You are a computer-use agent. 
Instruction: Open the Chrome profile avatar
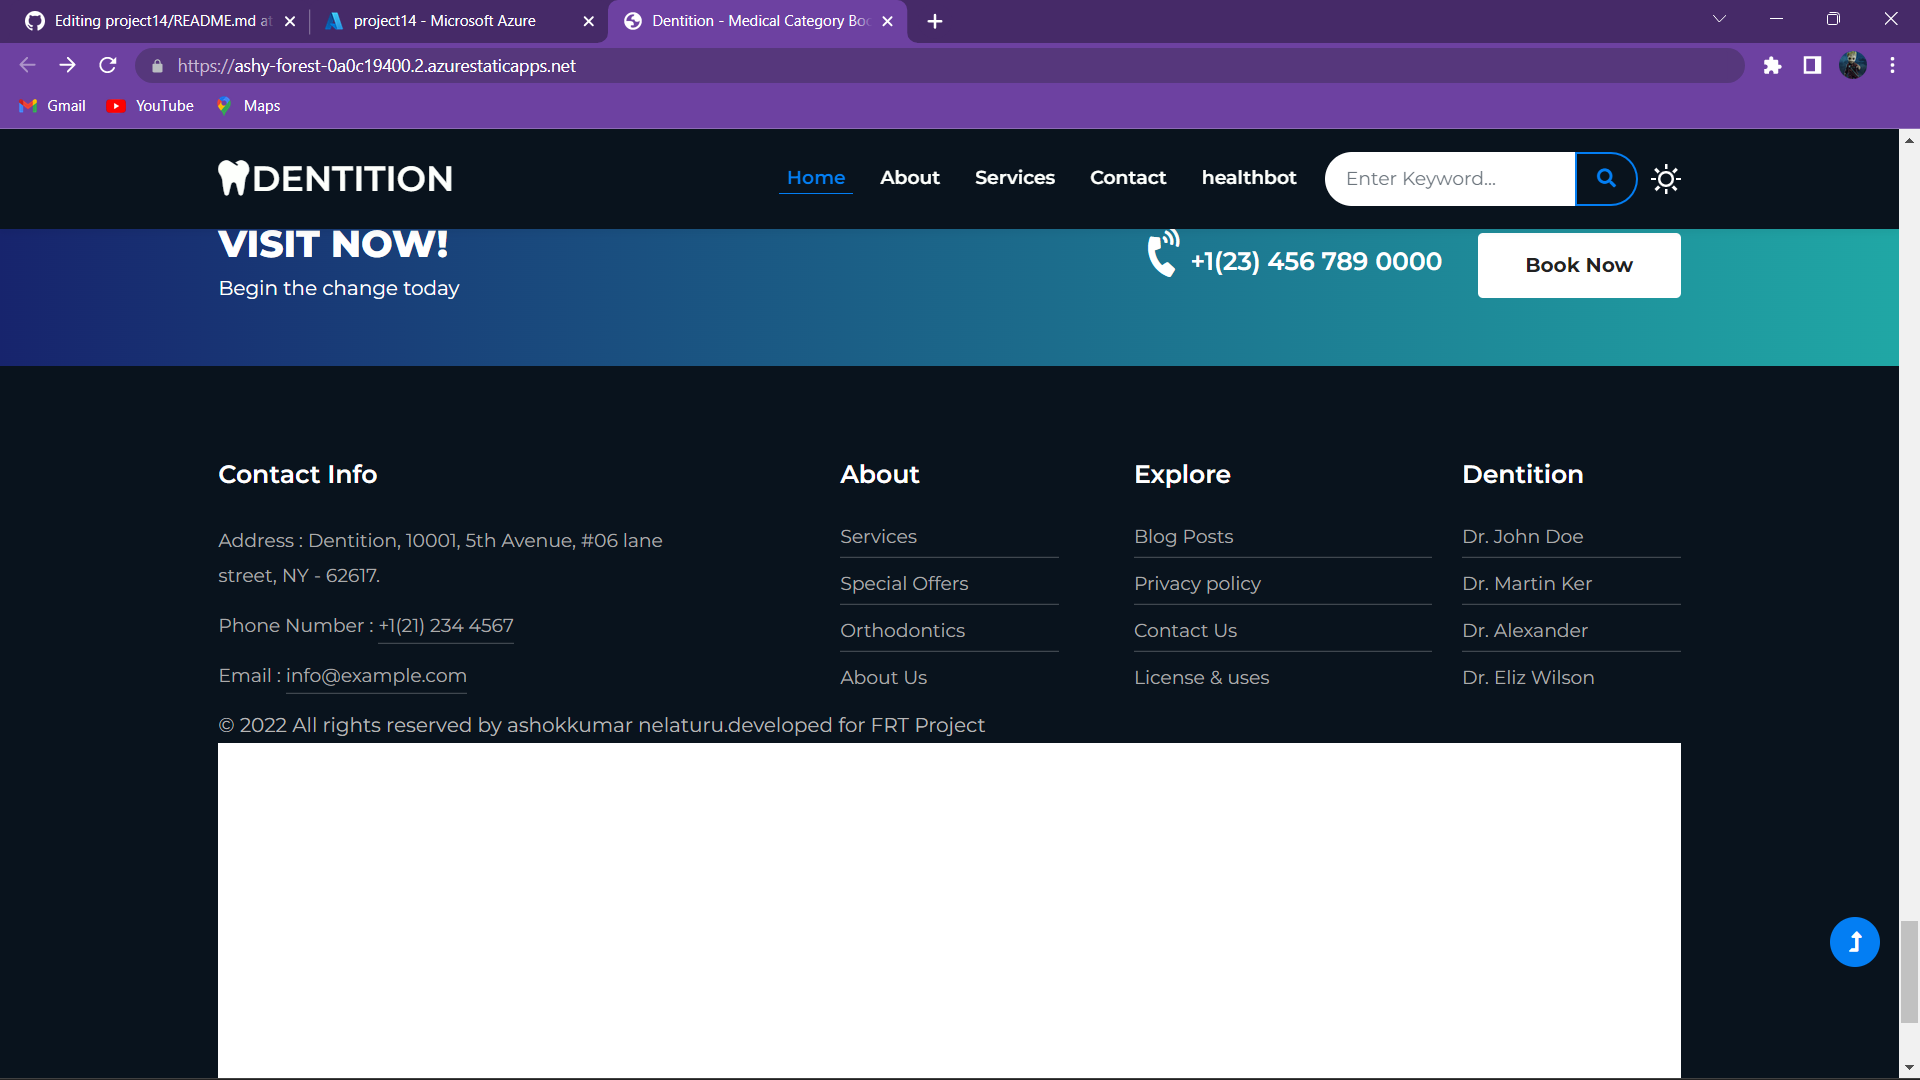(1852, 66)
